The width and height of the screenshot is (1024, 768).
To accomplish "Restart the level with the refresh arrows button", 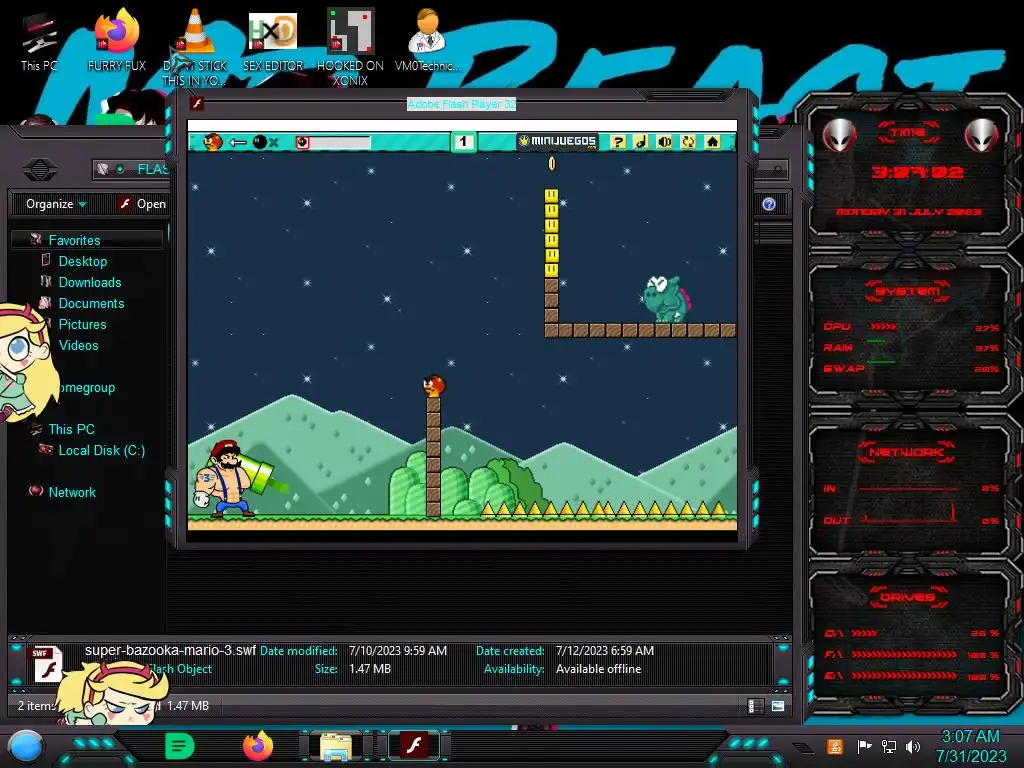I will [688, 142].
